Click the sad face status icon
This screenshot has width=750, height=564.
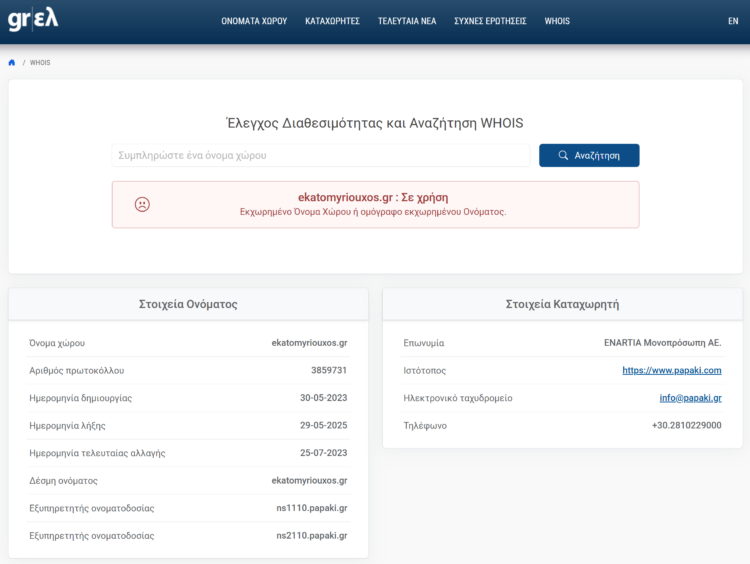click(x=142, y=204)
